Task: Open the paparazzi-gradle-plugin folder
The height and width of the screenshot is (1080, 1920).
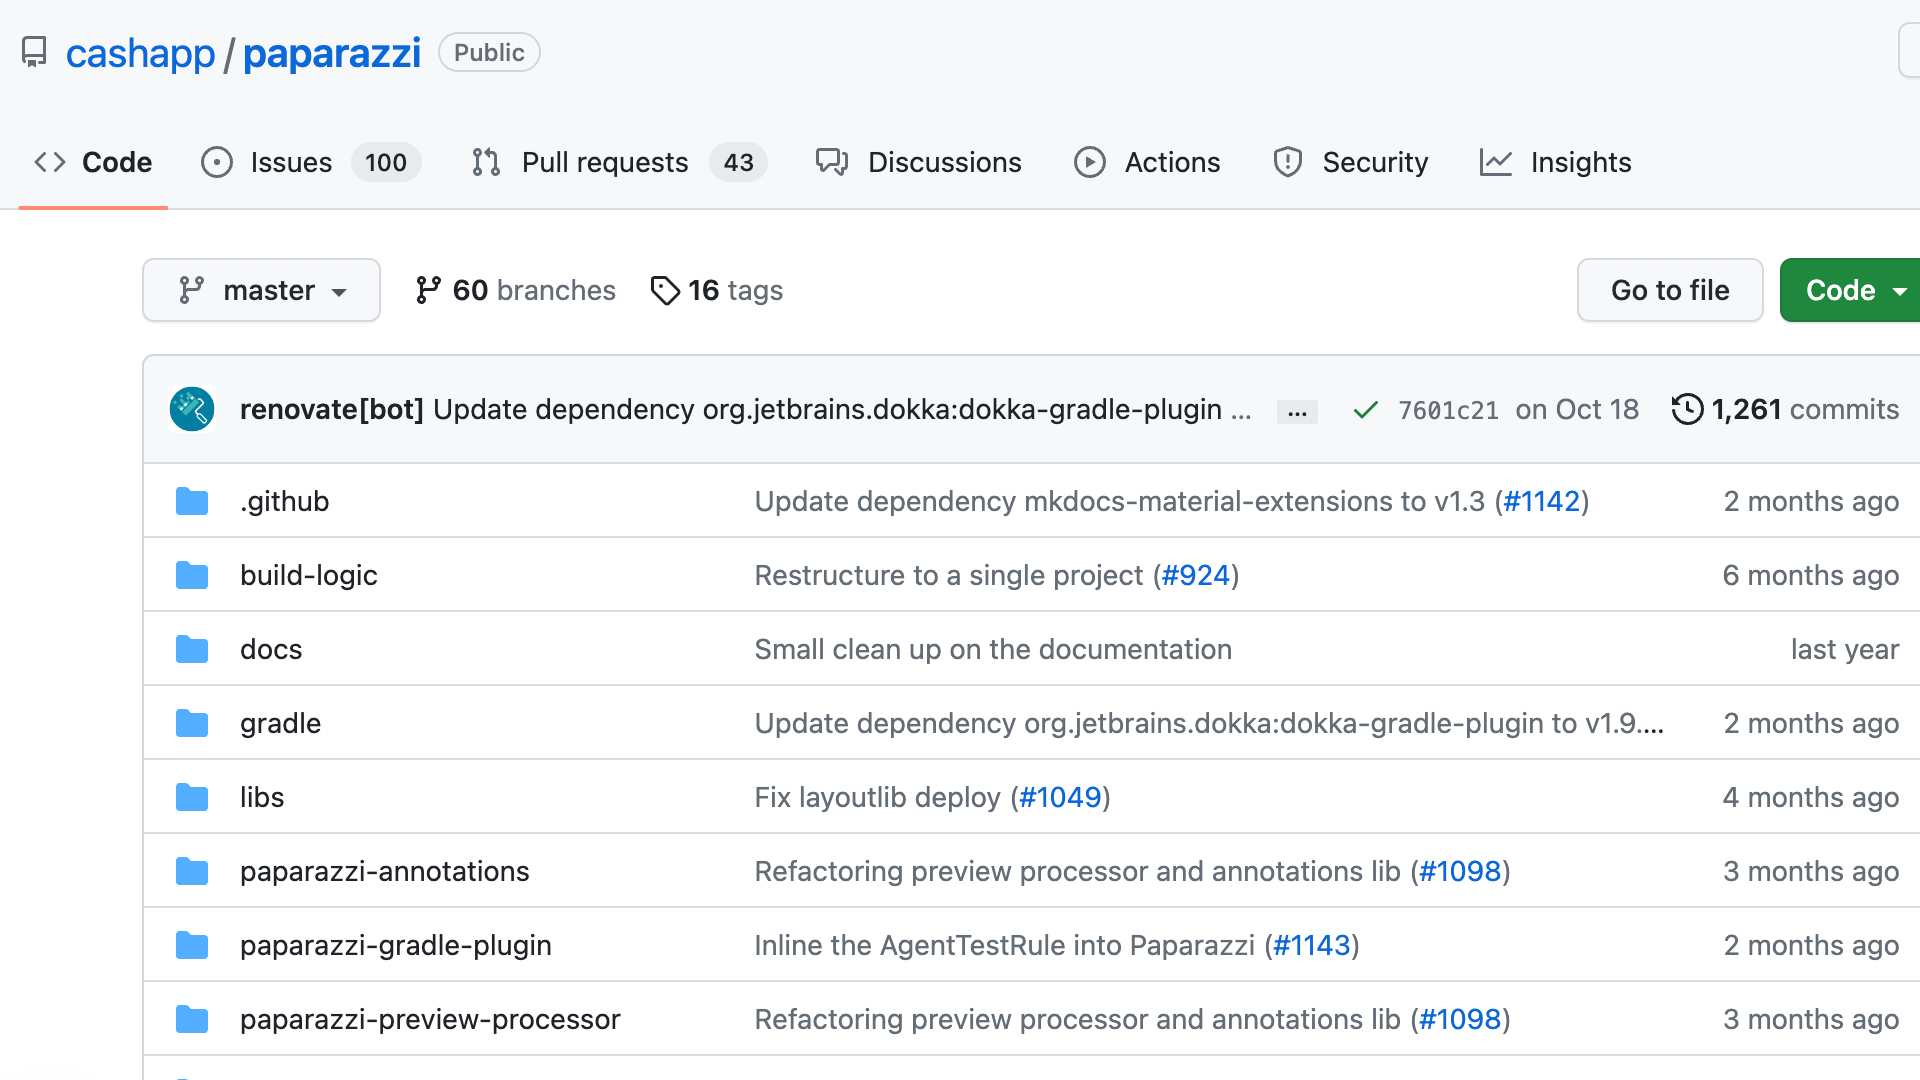Action: coord(395,945)
